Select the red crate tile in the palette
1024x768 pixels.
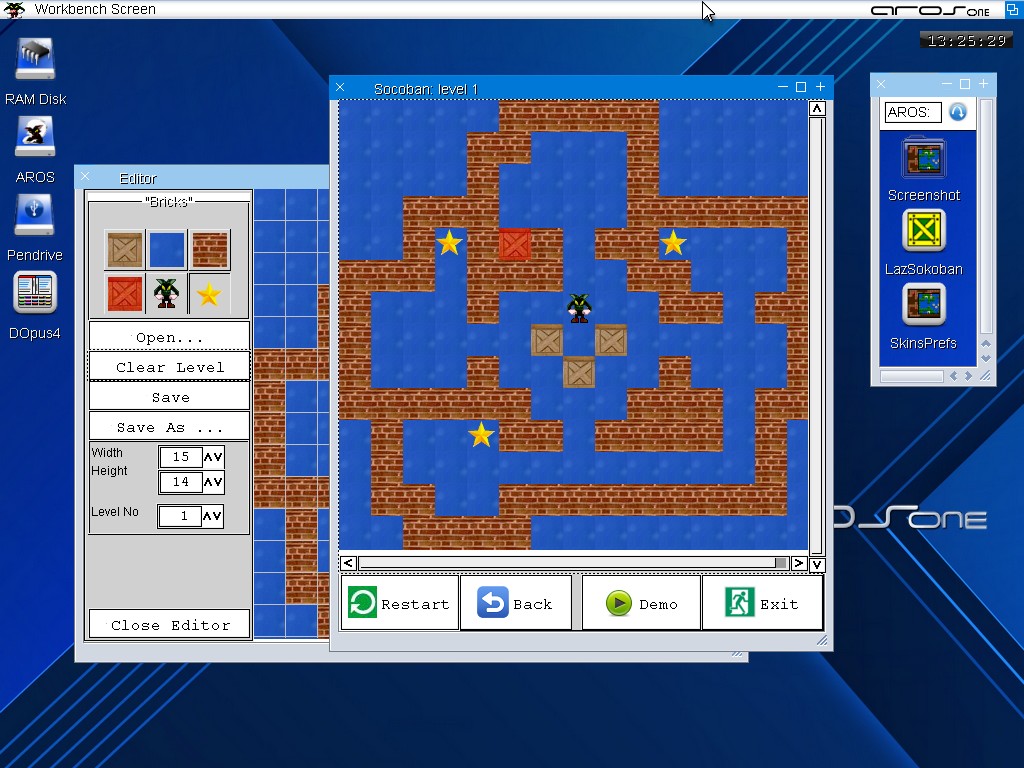(126, 293)
